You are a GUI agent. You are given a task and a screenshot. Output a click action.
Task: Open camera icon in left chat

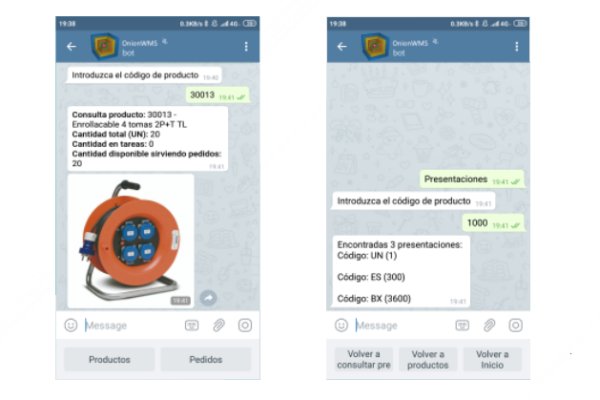coord(245,325)
